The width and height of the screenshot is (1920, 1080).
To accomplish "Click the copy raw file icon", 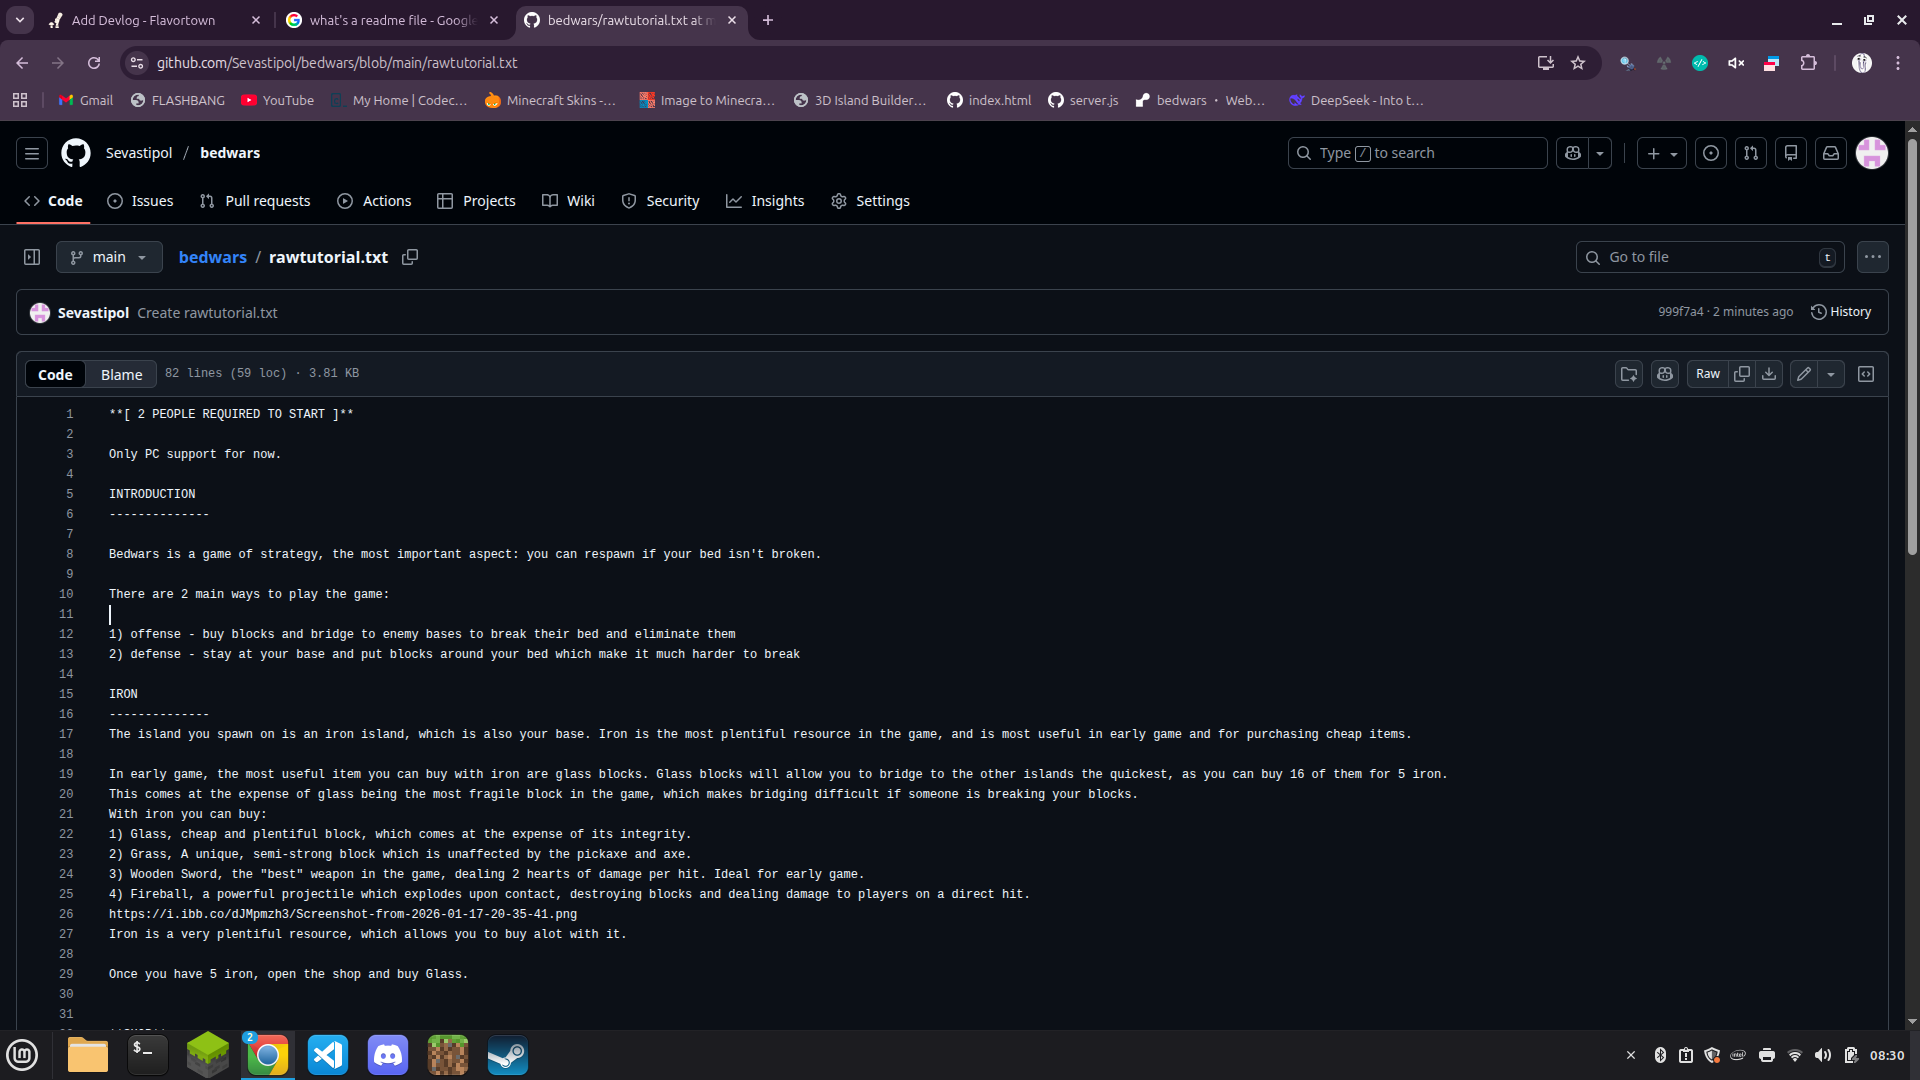I will click(1742, 374).
